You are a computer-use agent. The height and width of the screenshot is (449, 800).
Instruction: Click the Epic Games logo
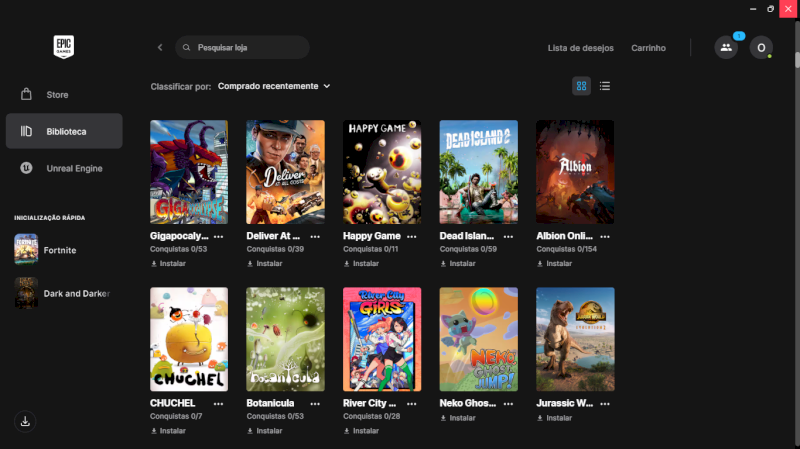pyautogui.click(x=64, y=47)
